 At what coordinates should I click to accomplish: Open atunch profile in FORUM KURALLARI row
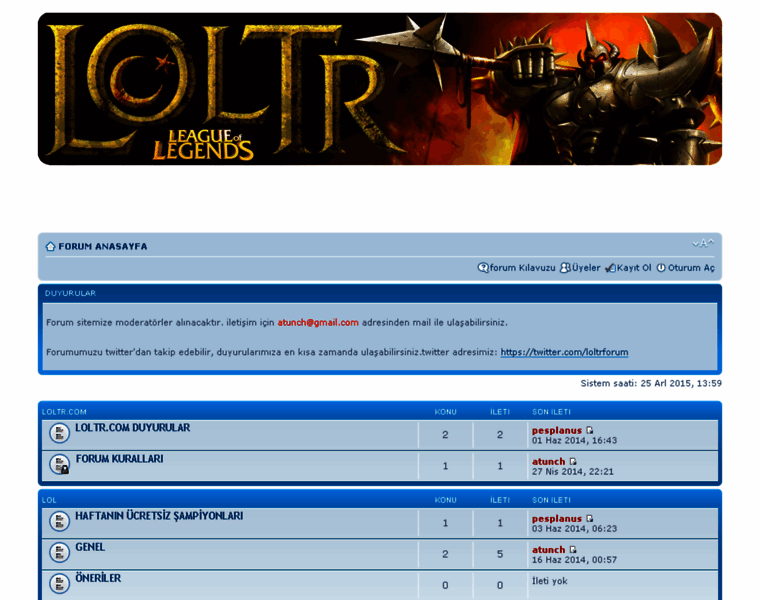(549, 461)
